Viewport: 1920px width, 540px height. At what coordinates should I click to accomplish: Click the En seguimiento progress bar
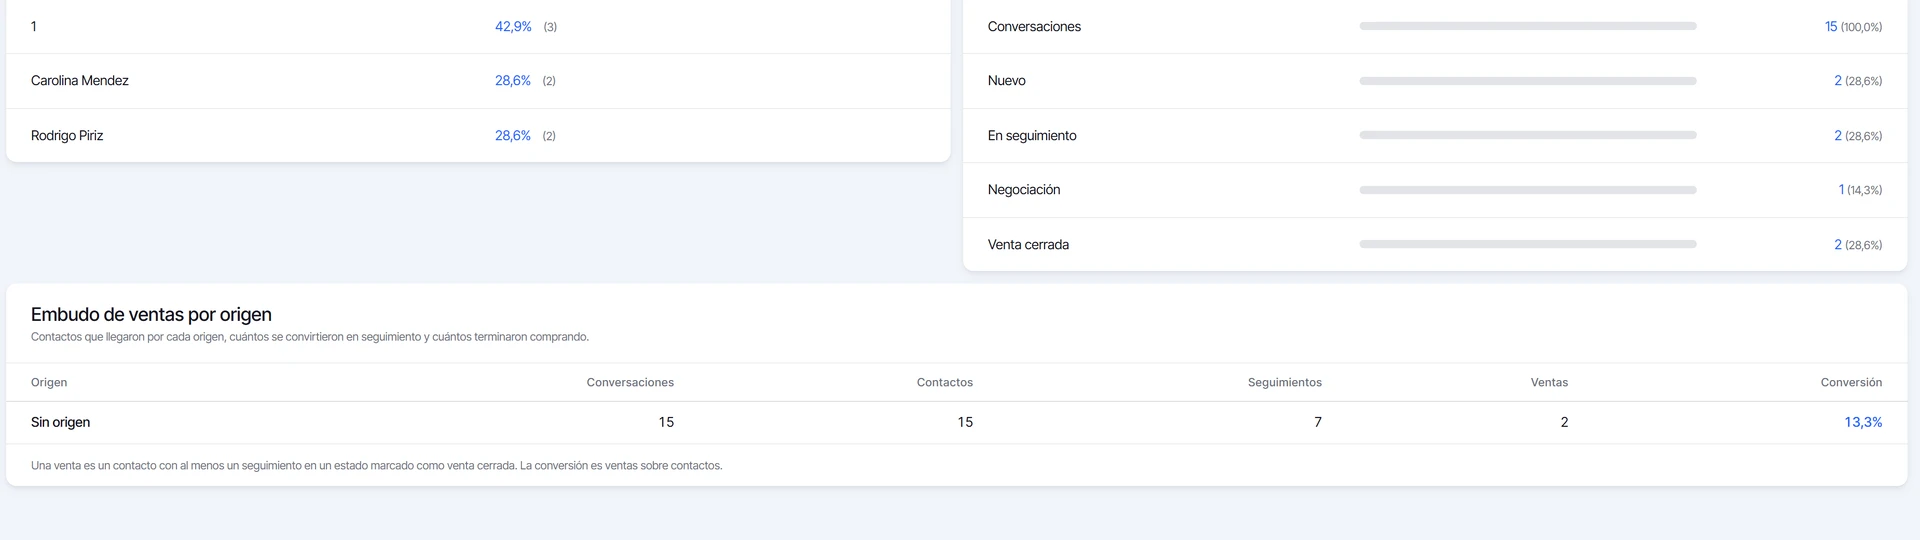coord(1528,135)
